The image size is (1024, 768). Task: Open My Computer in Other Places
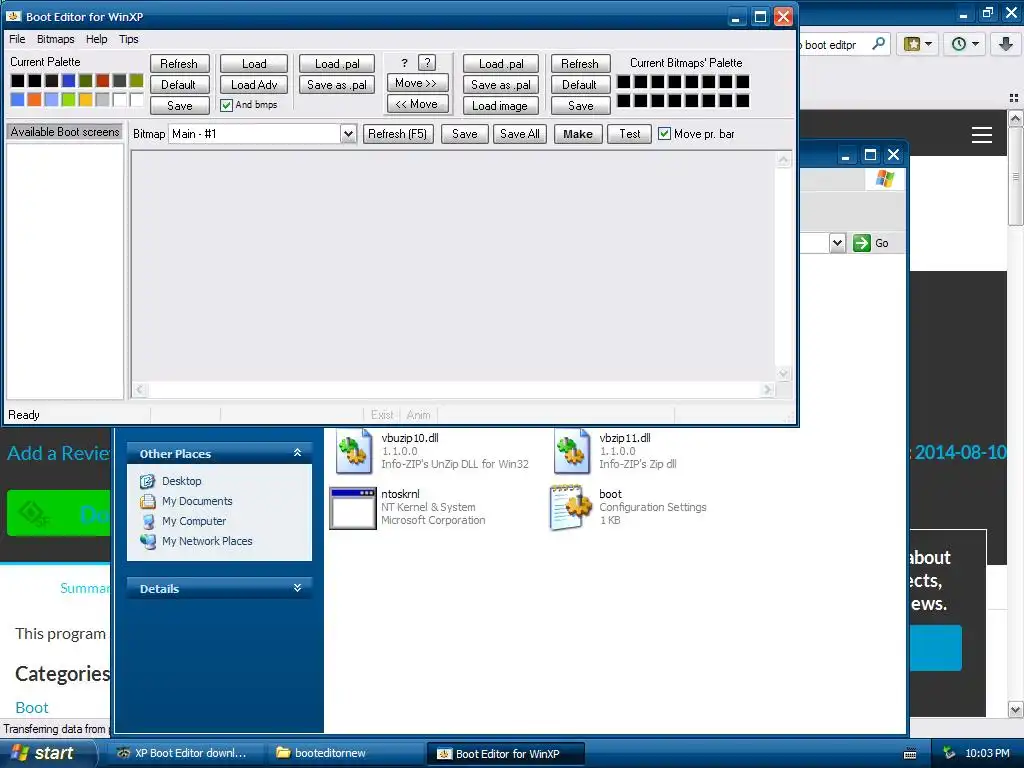(194, 521)
